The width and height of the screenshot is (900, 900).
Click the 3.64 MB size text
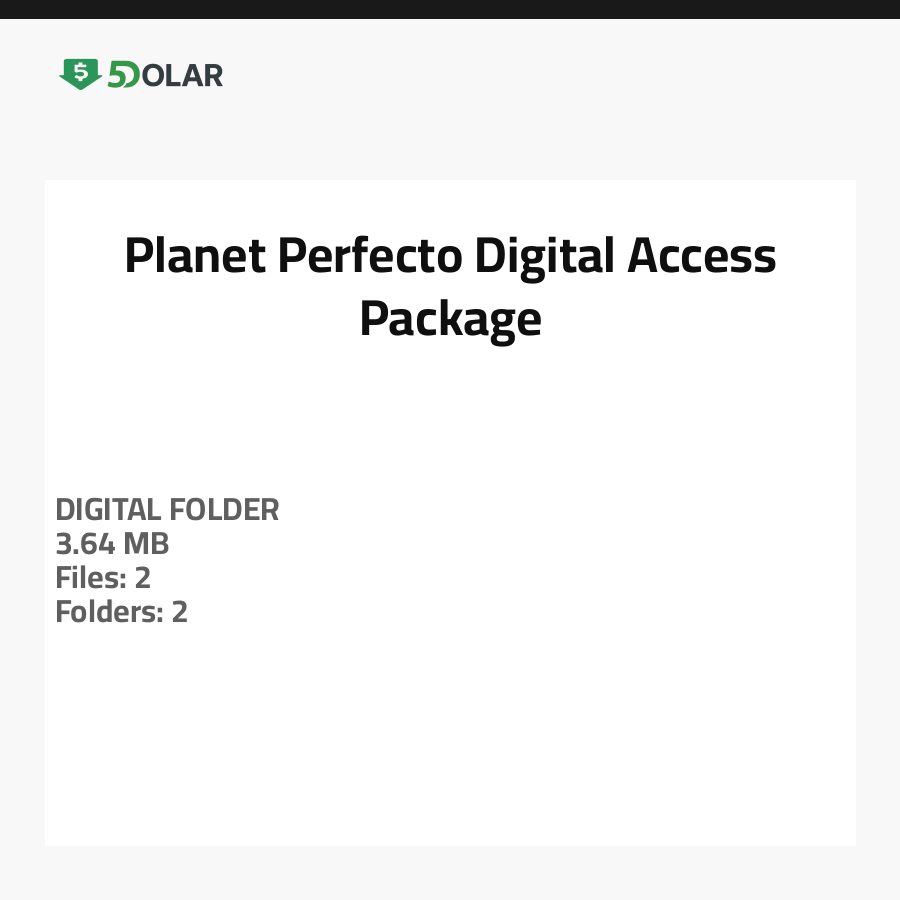[112, 544]
